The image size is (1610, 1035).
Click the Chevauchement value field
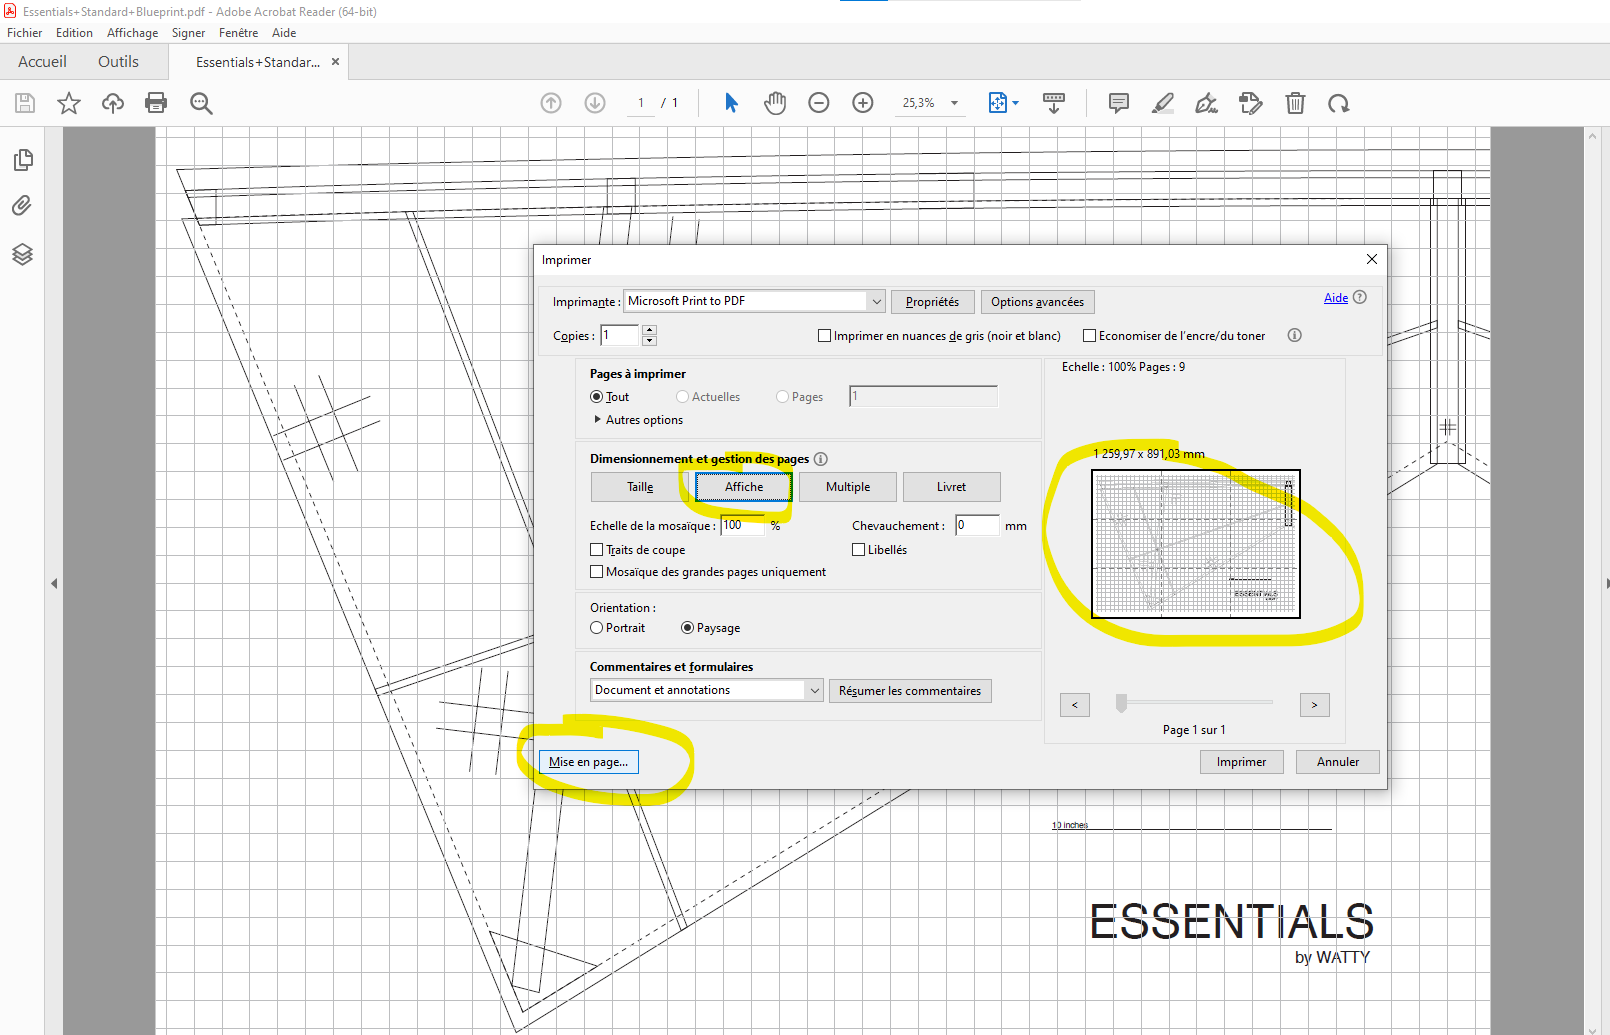pos(977,525)
